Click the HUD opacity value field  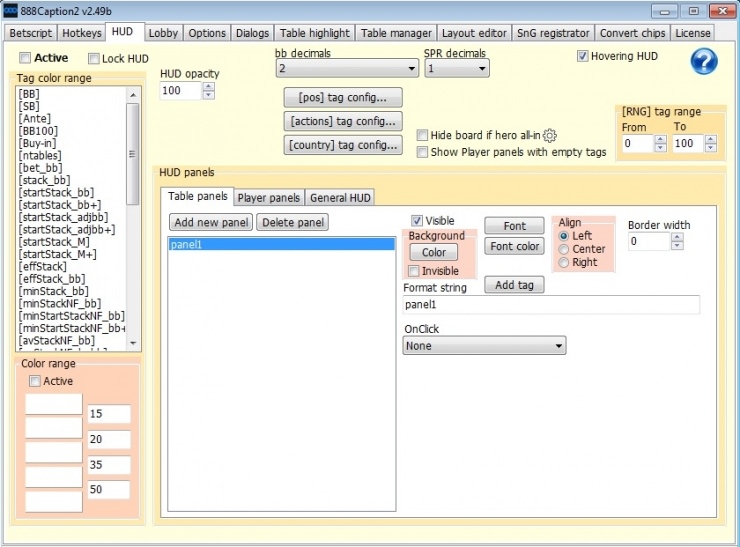click(181, 91)
